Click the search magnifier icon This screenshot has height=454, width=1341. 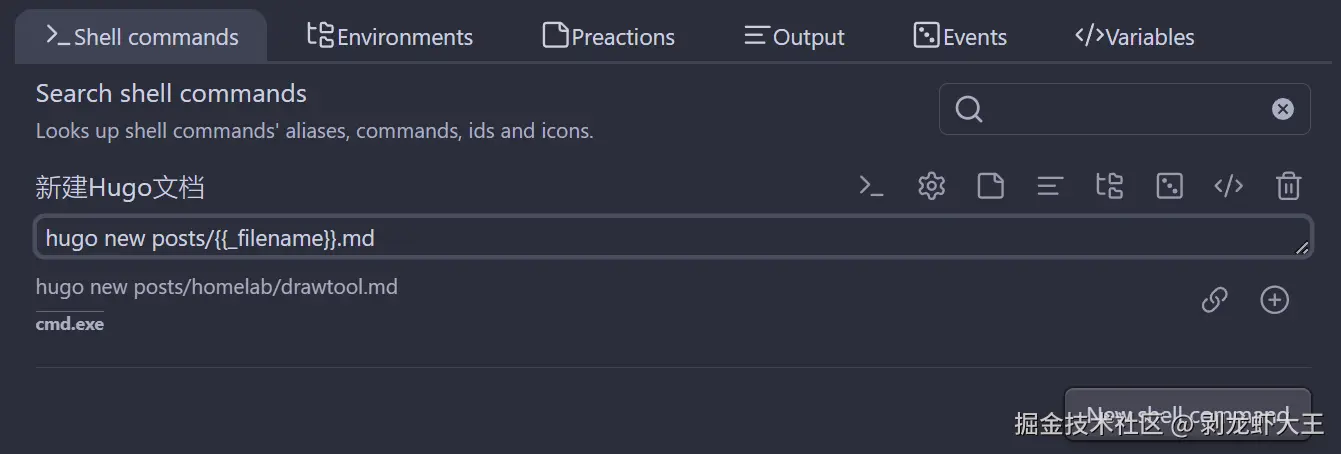968,109
